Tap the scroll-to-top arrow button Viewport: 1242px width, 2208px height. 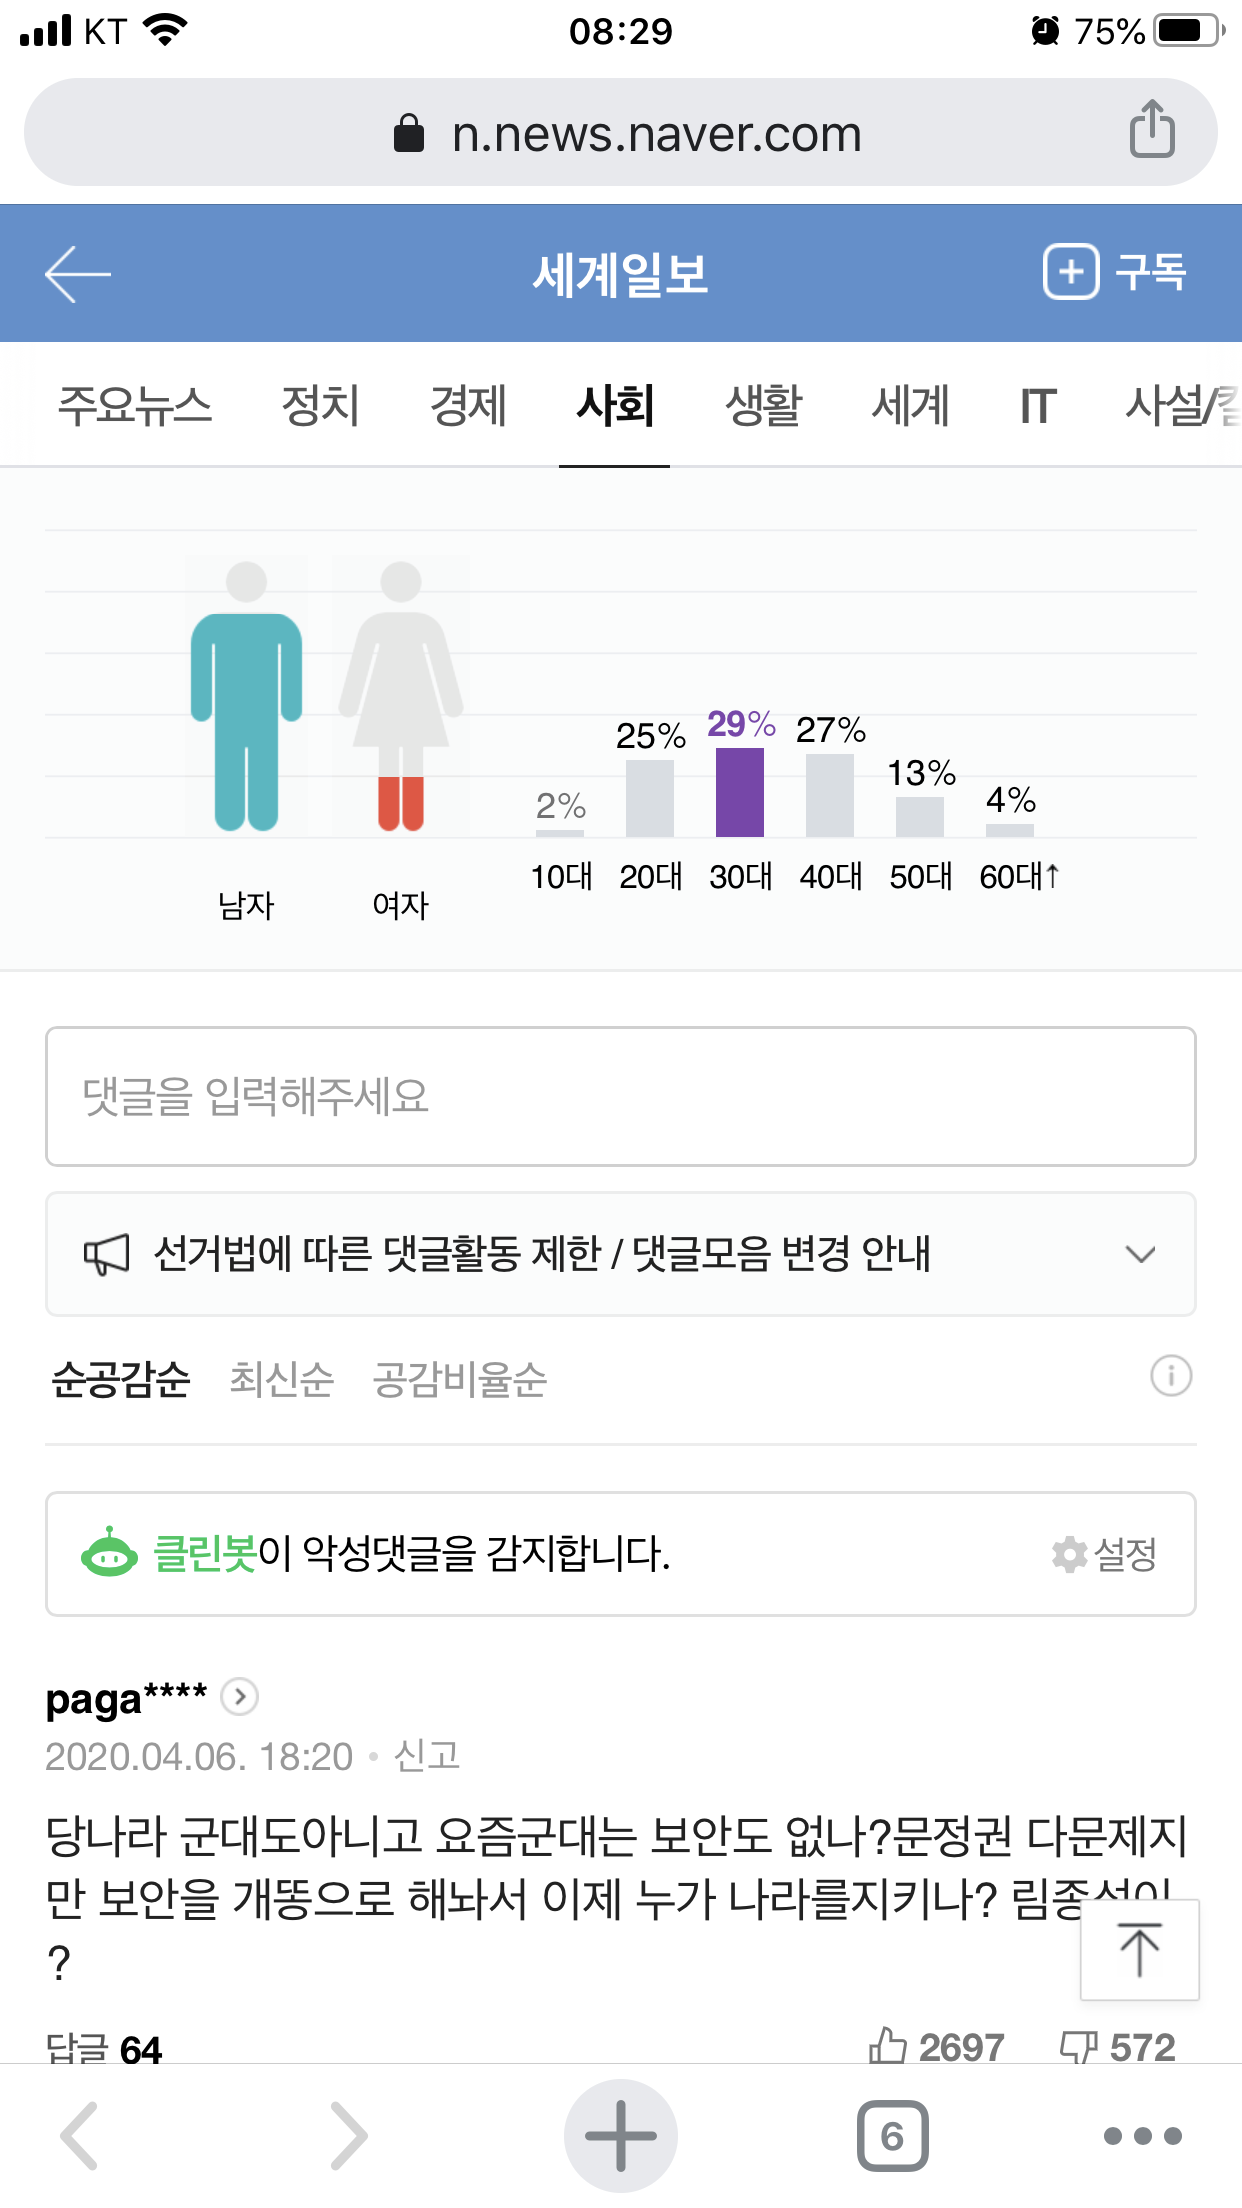pyautogui.click(x=1139, y=1949)
